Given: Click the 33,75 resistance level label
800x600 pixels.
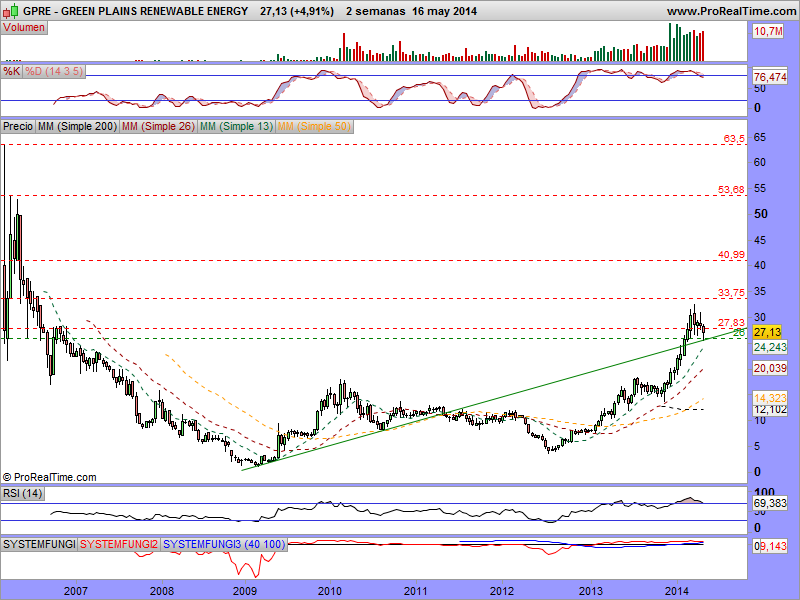Looking at the screenshot, I should coord(731,293).
